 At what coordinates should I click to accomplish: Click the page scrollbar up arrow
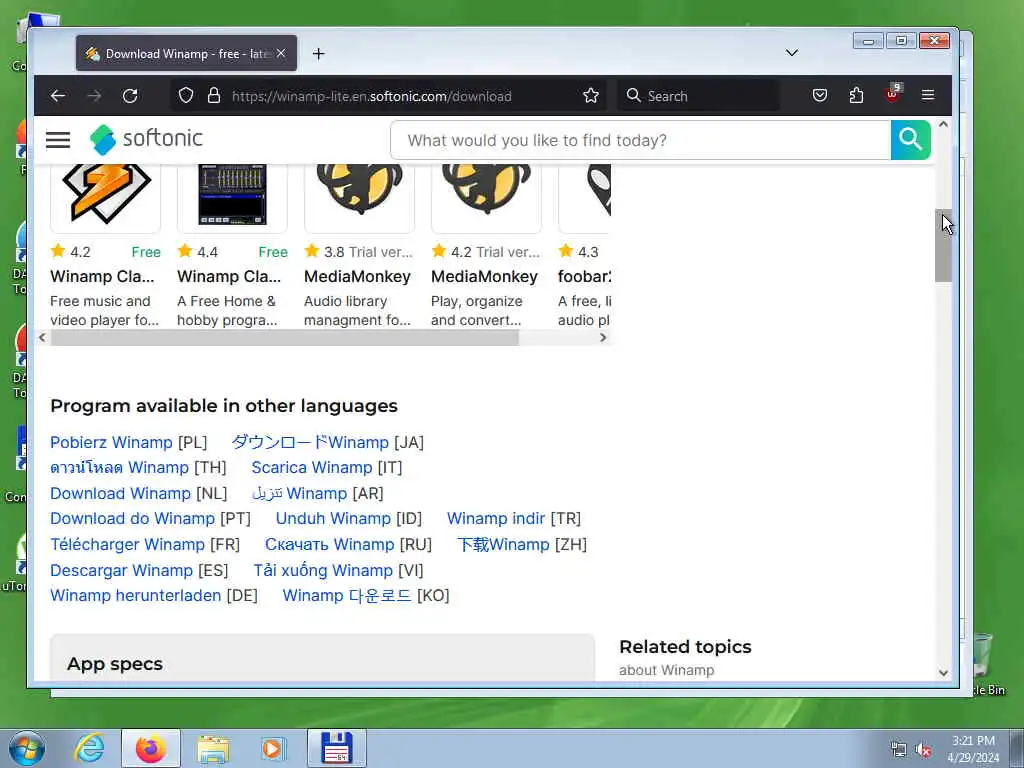[943, 124]
